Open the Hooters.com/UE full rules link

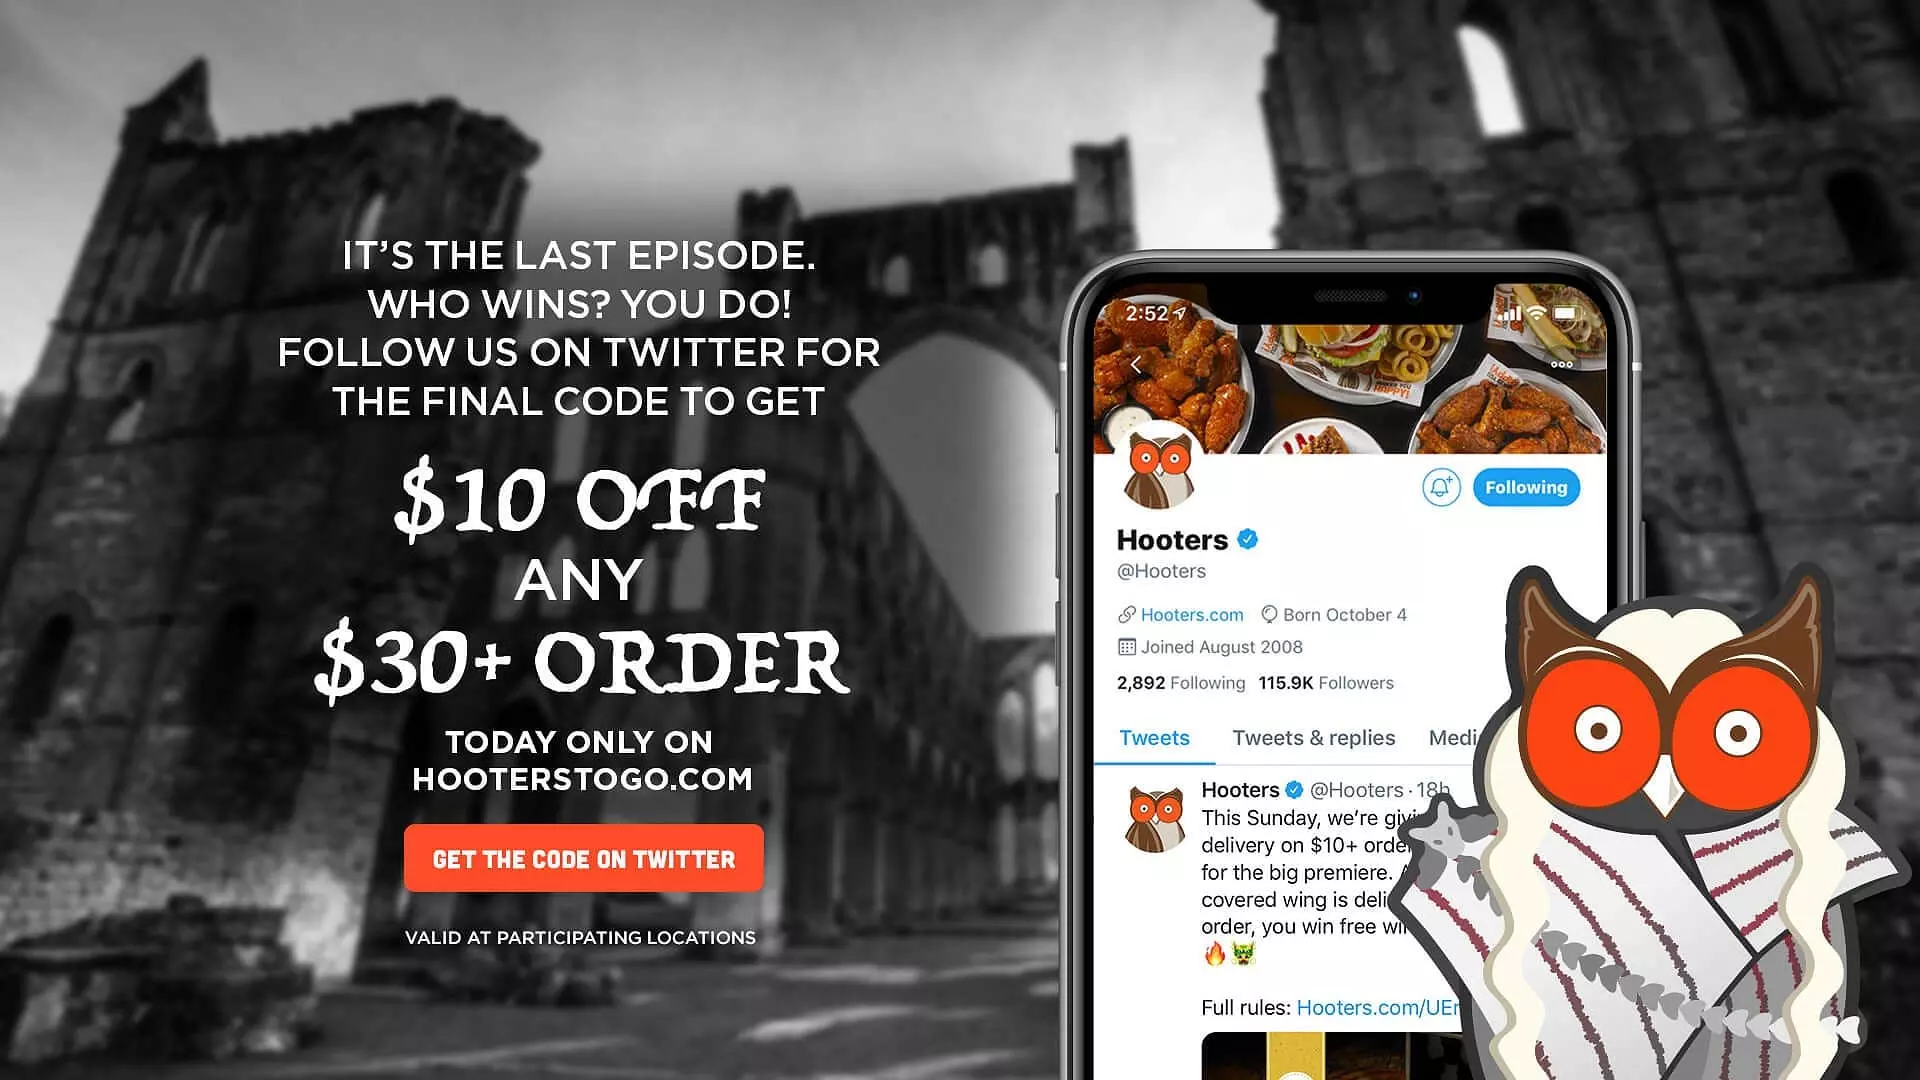[1378, 1007]
